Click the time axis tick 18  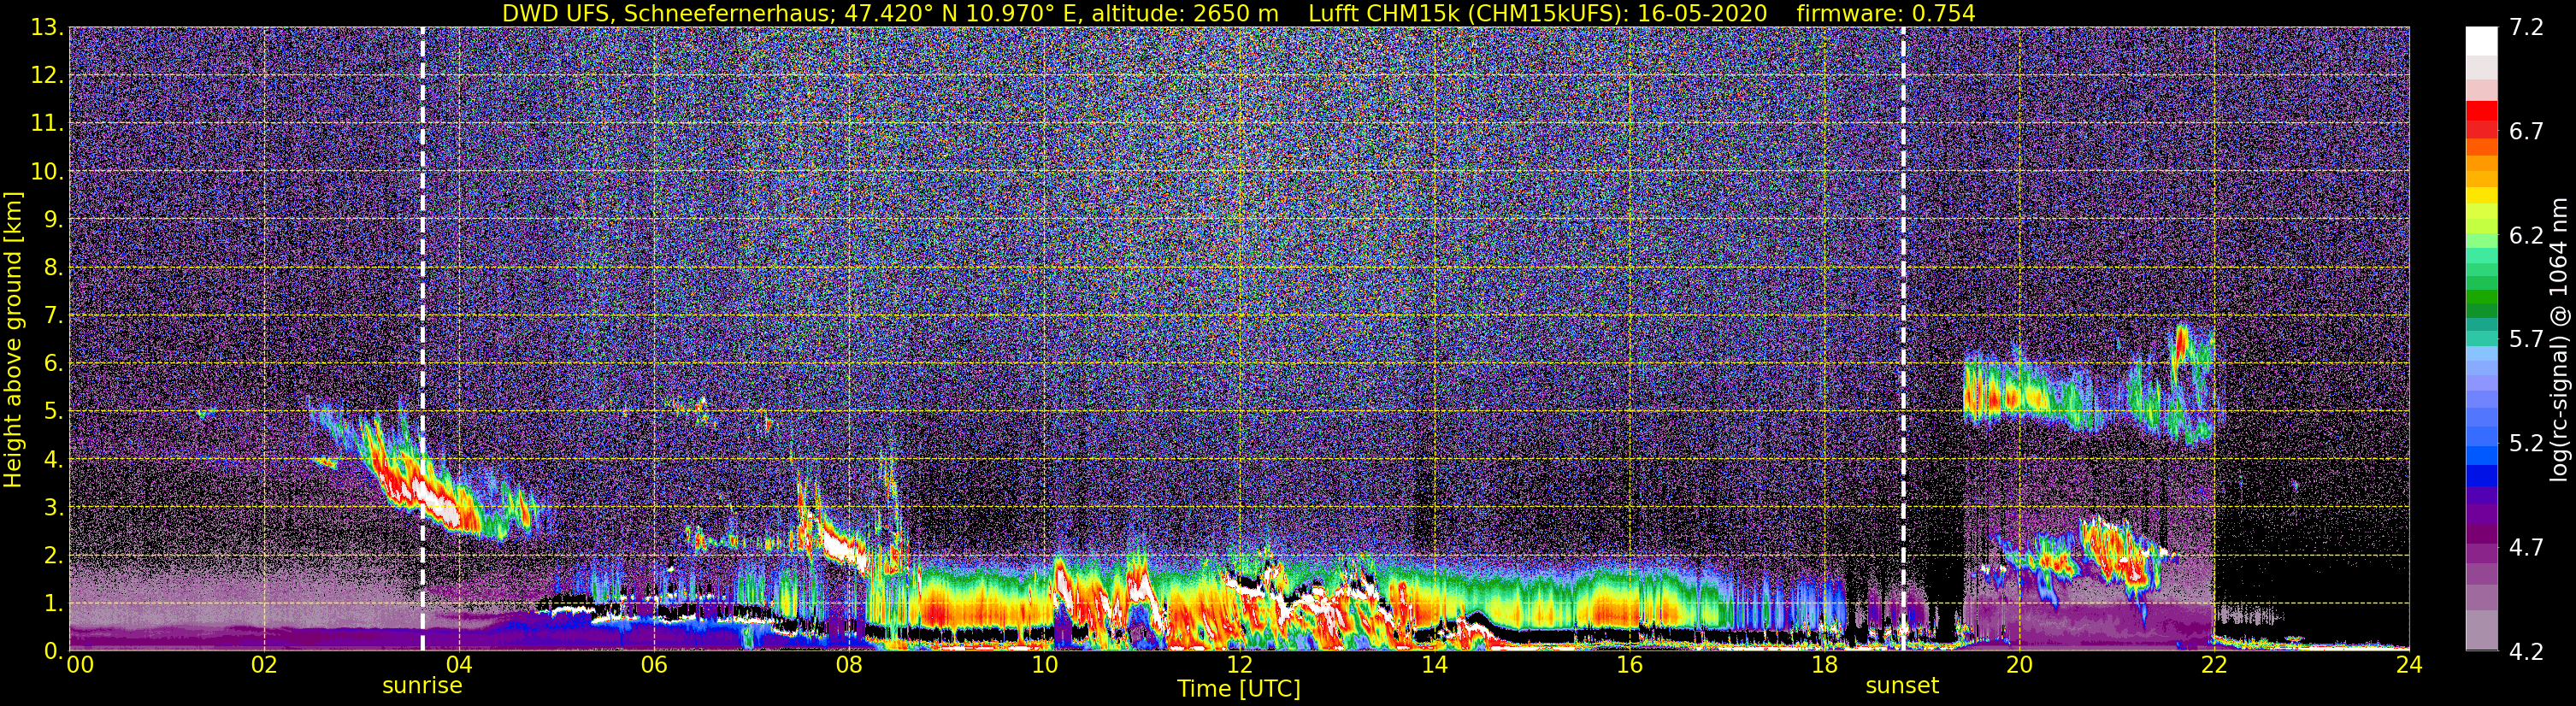(1824, 665)
